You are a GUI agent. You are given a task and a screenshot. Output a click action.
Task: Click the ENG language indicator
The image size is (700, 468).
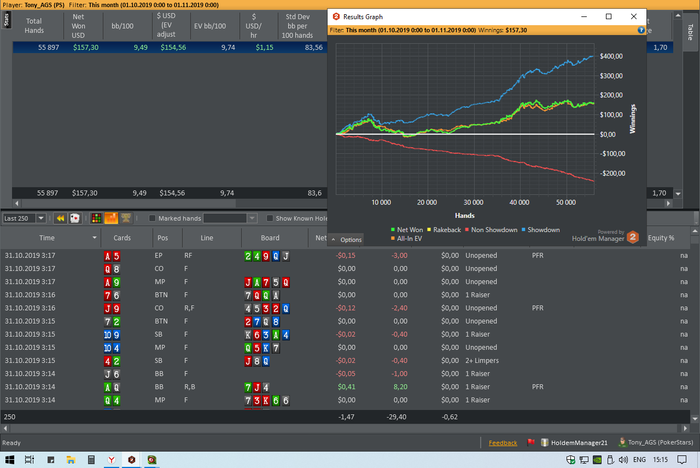pos(639,460)
